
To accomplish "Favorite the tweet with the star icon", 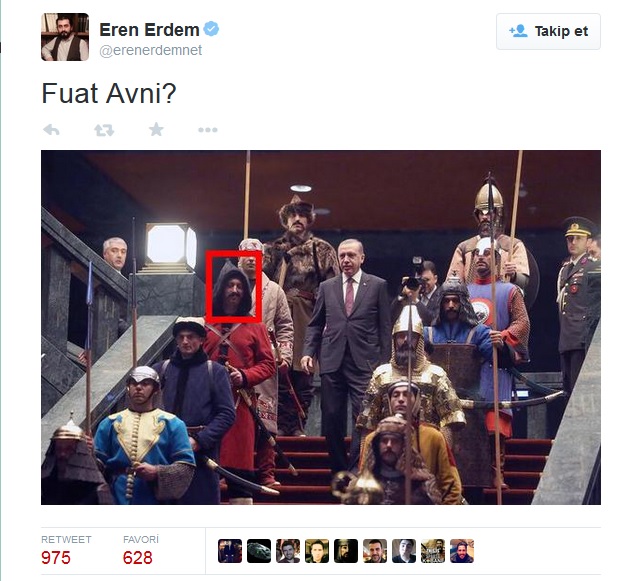I will (156, 130).
